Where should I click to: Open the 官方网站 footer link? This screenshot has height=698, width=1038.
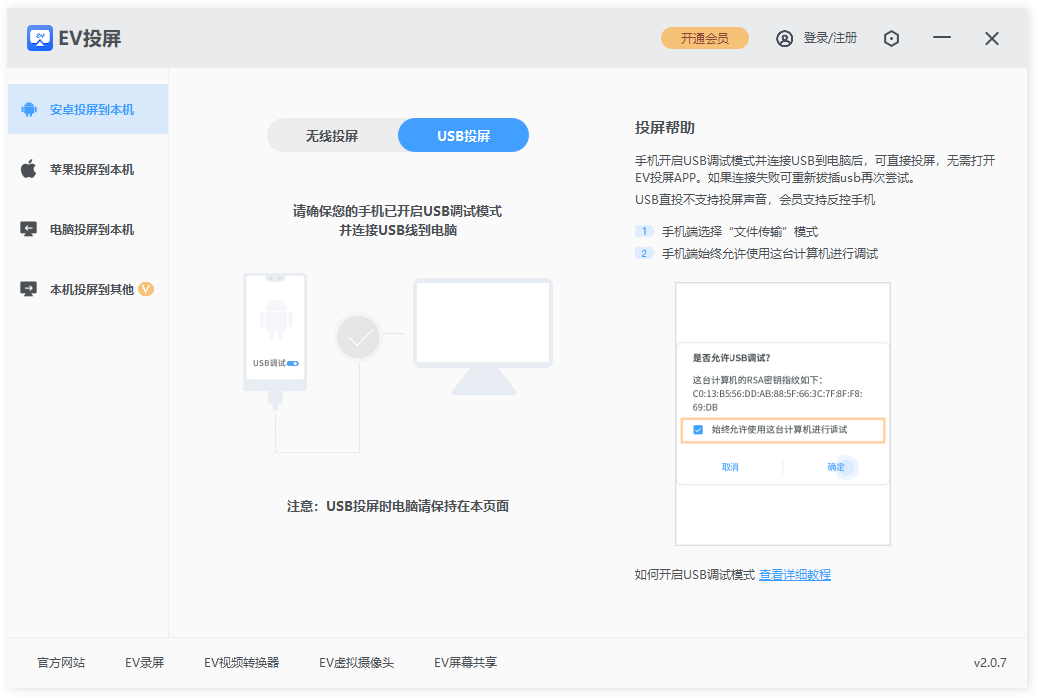(x=61, y=662)
